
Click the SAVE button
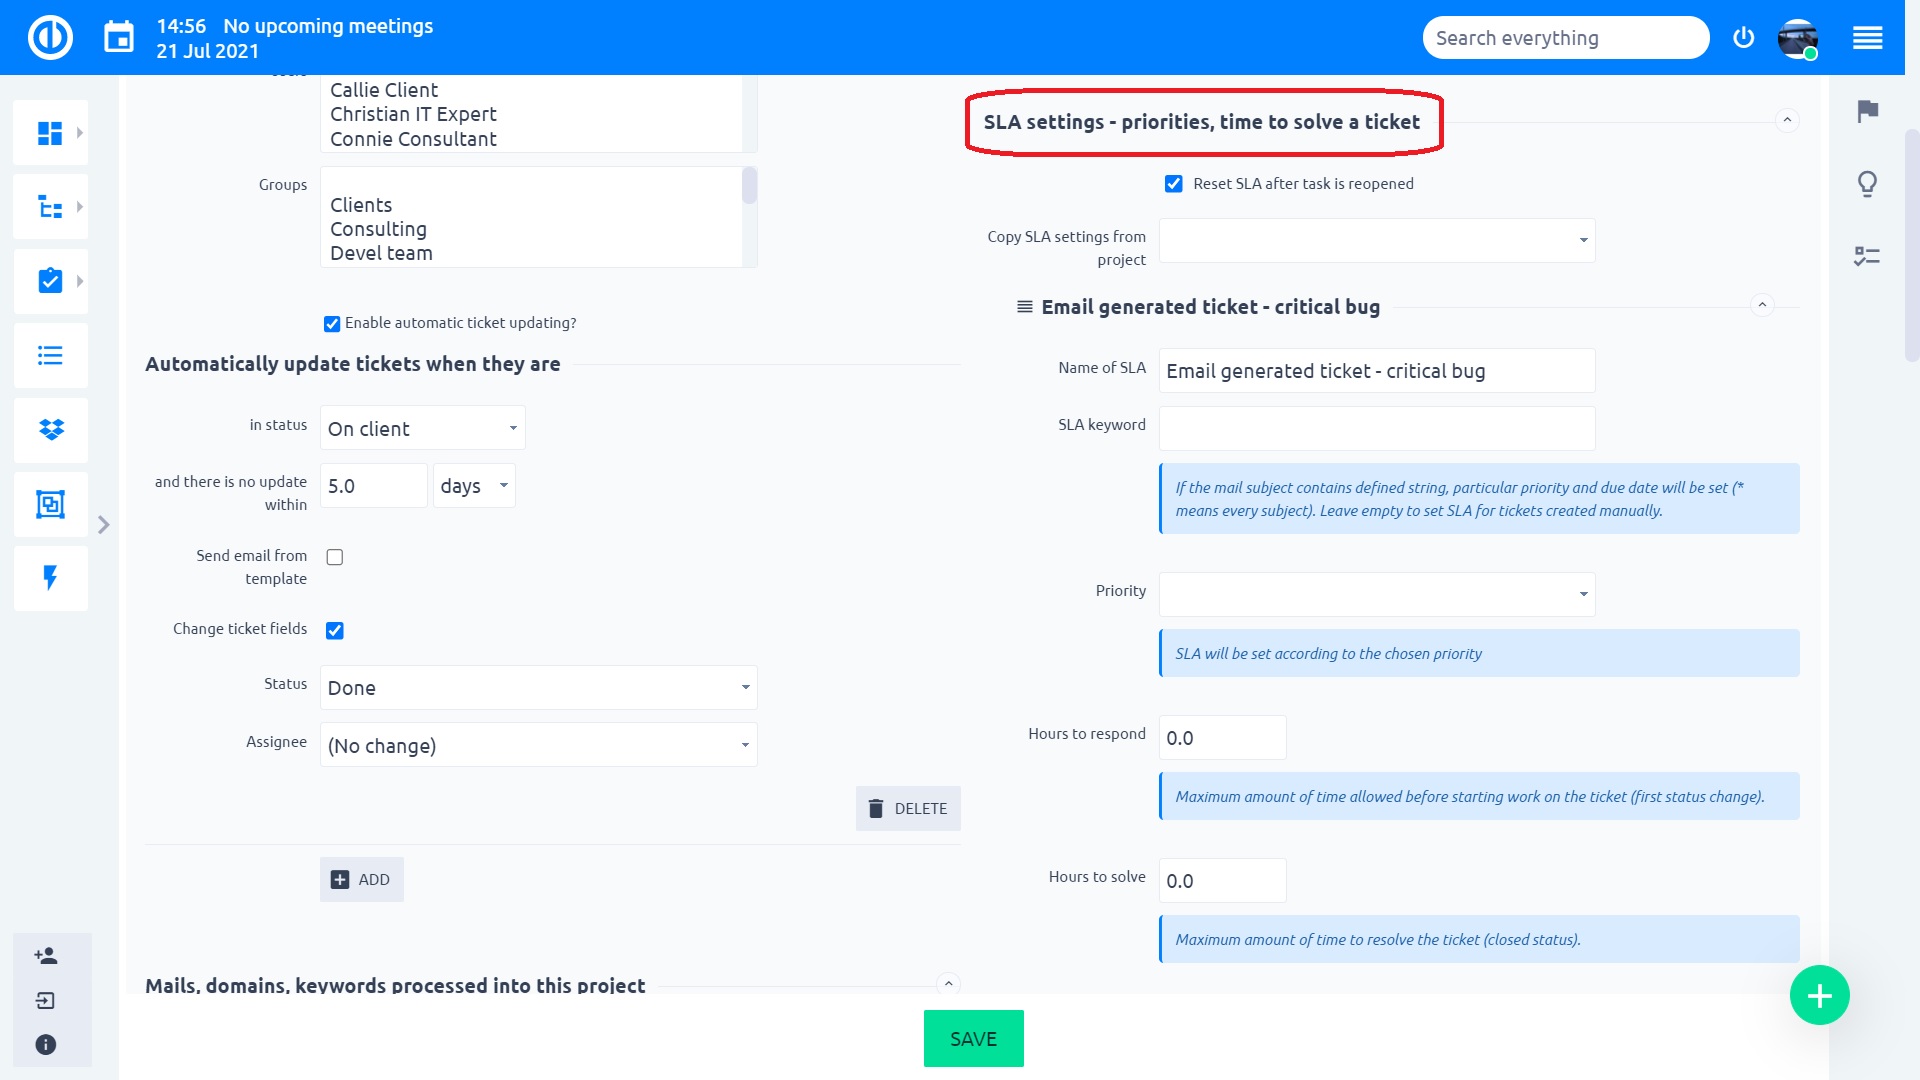point(974,1038)
